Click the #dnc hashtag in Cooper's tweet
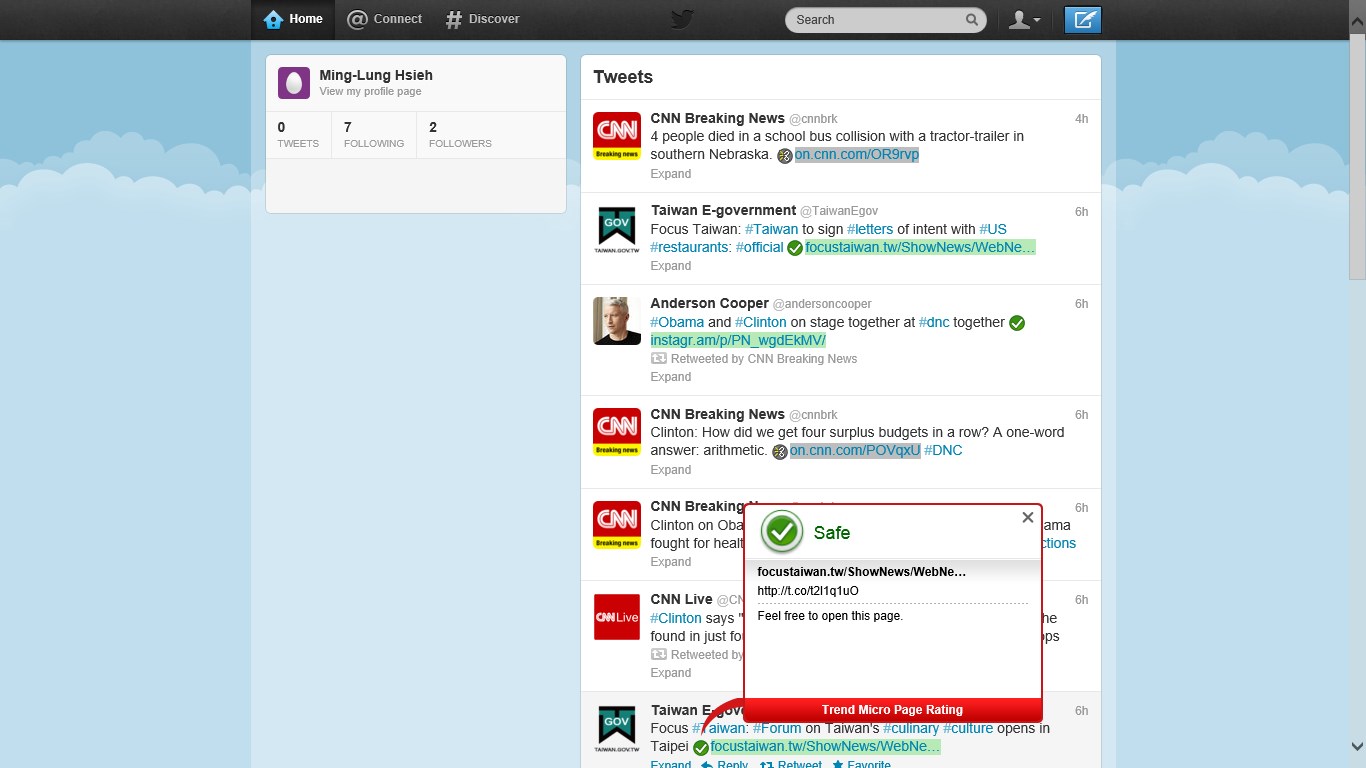This screenshot has width=1366, height=768. [934, 322]
